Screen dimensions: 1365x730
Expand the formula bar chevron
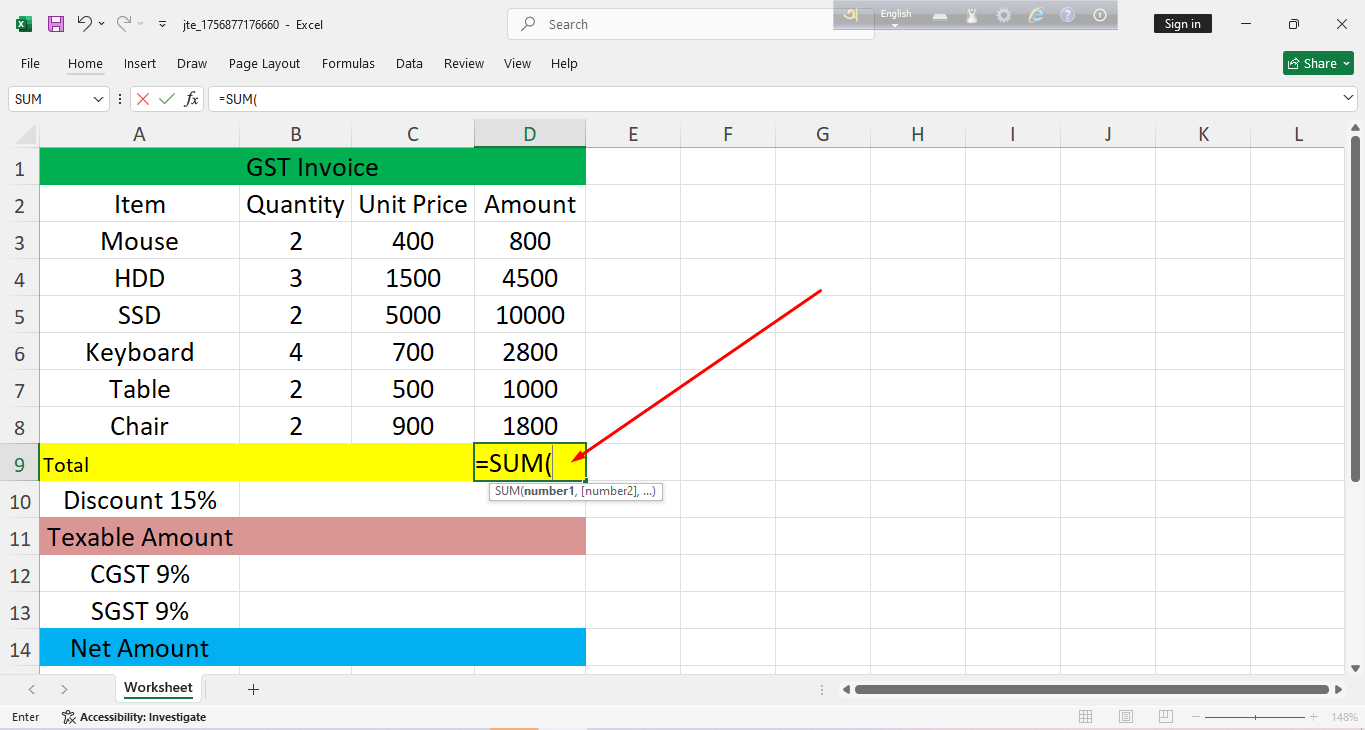(x=1348, y=98)
